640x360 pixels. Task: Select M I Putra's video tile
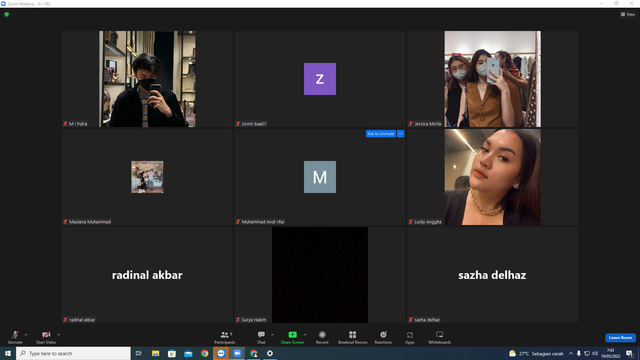point(147,79)
